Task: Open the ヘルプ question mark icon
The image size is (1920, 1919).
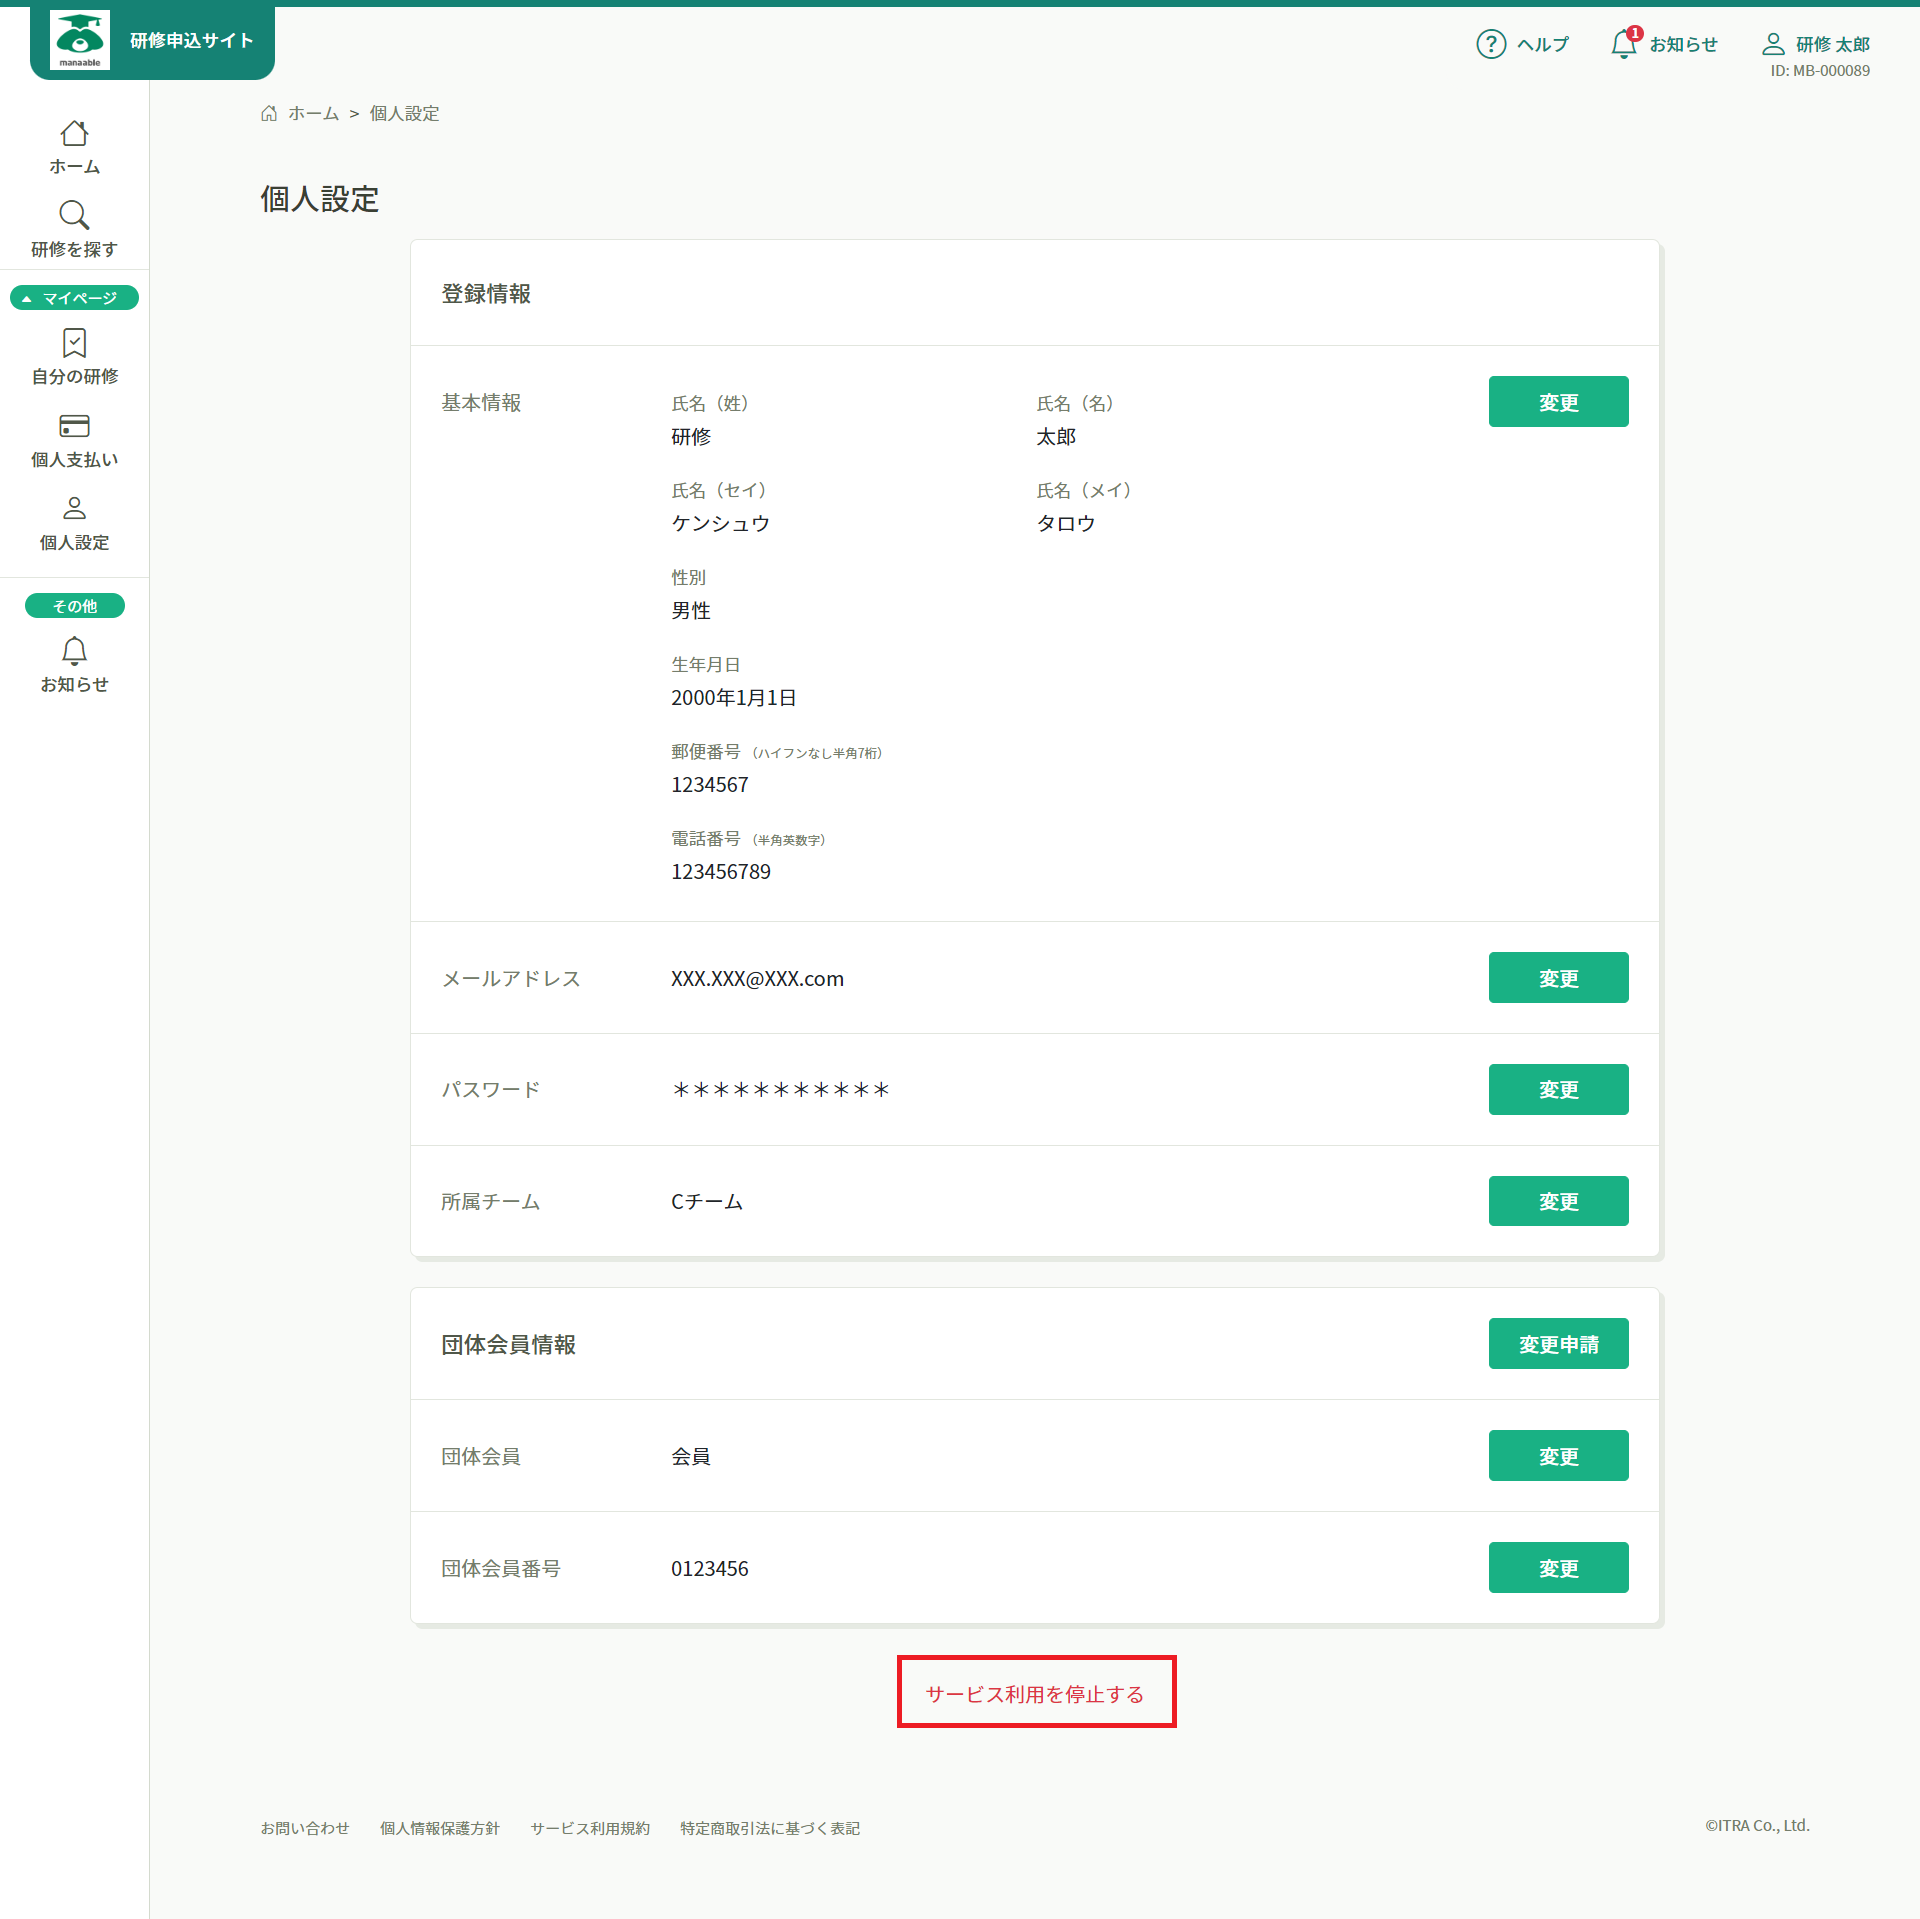Action: (x=1491, y=44)
